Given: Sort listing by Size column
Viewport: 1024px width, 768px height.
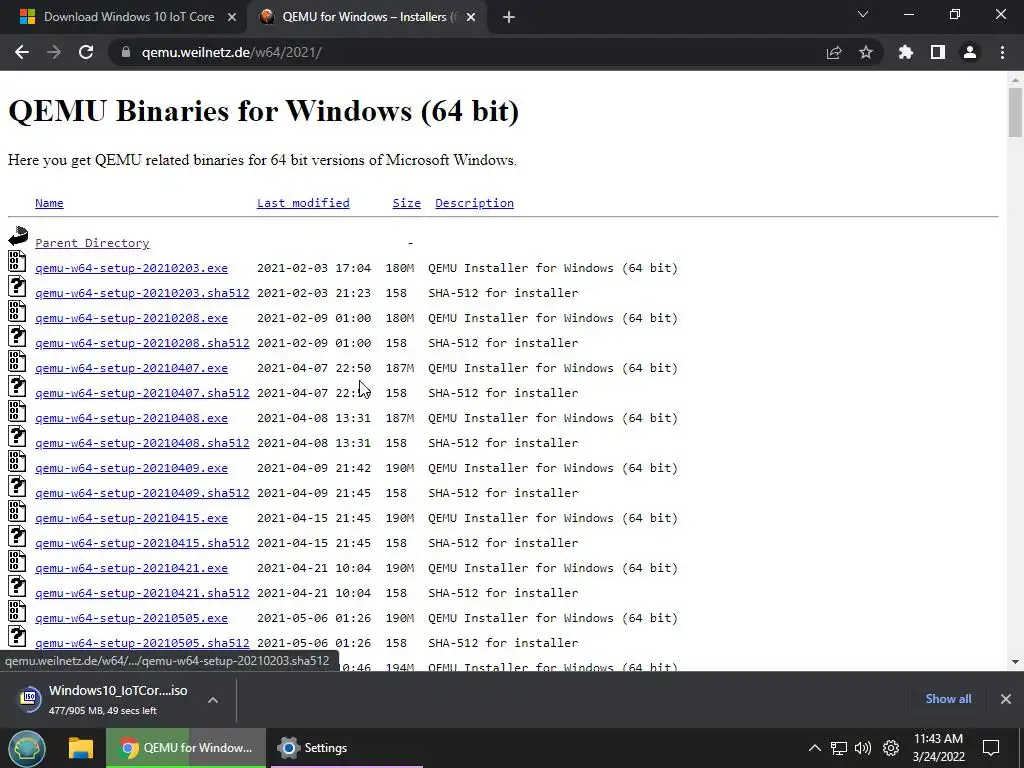Looking at the screenshot, I should click(x=406, y=203).
